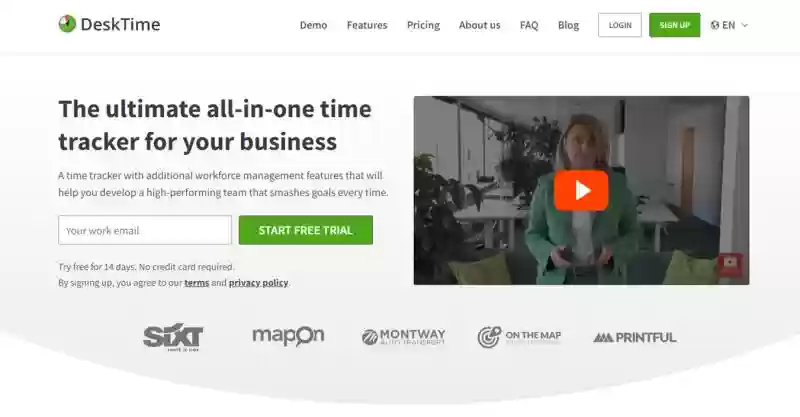Click the Printful logo
The height and width of the screenshot is (417, 800).
[635, 337]
